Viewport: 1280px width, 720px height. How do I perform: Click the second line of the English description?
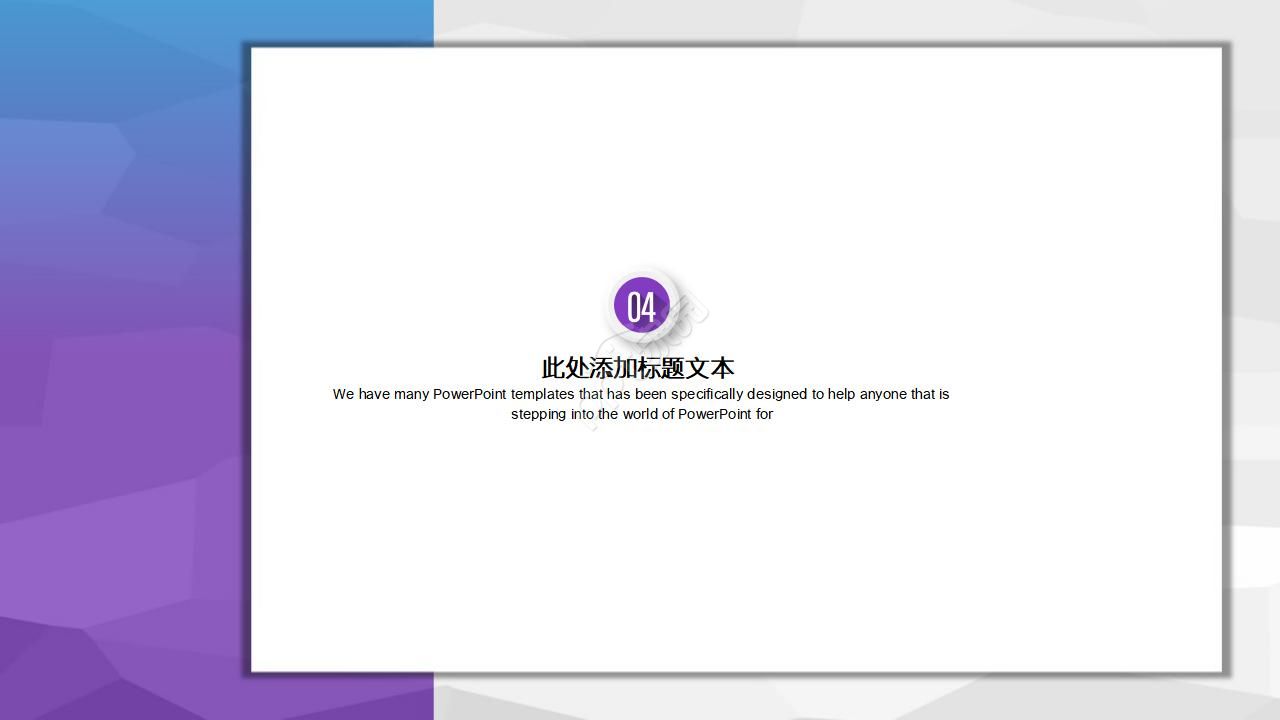[x=640, y=414]
